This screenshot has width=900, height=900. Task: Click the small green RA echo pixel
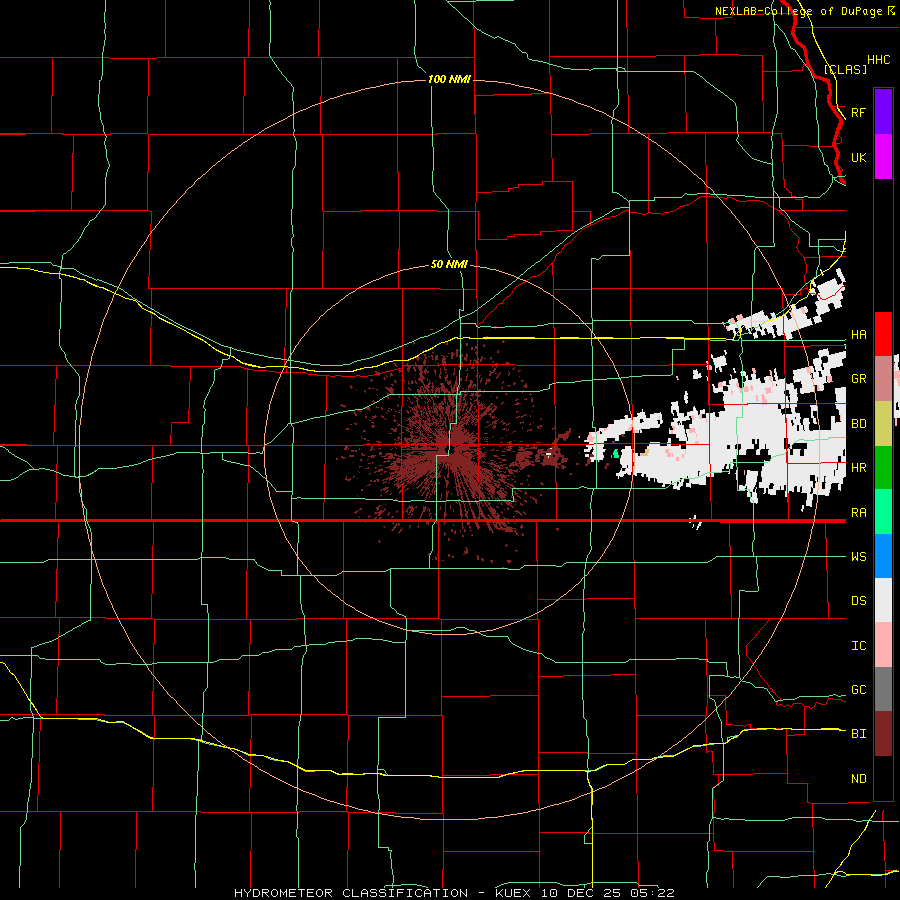point(616,454)
